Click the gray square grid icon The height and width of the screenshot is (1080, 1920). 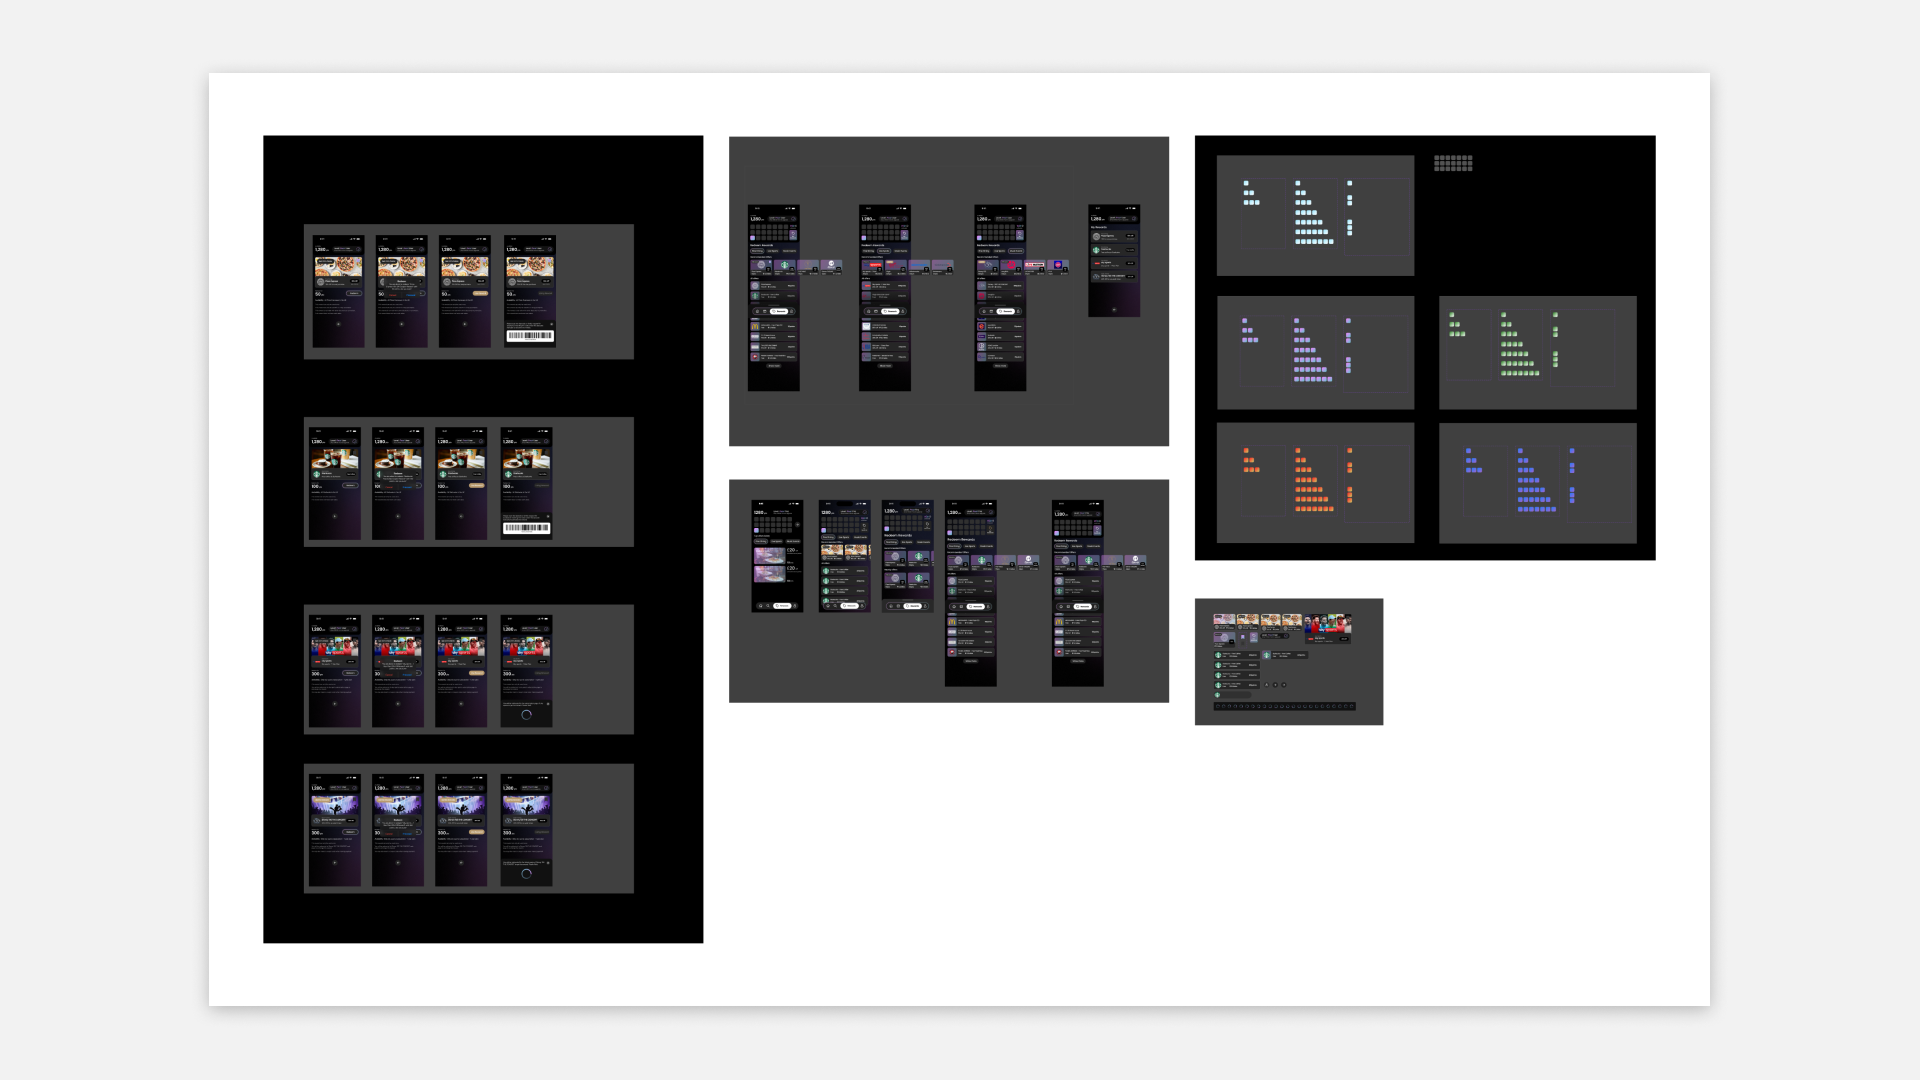coord(1453,163)
